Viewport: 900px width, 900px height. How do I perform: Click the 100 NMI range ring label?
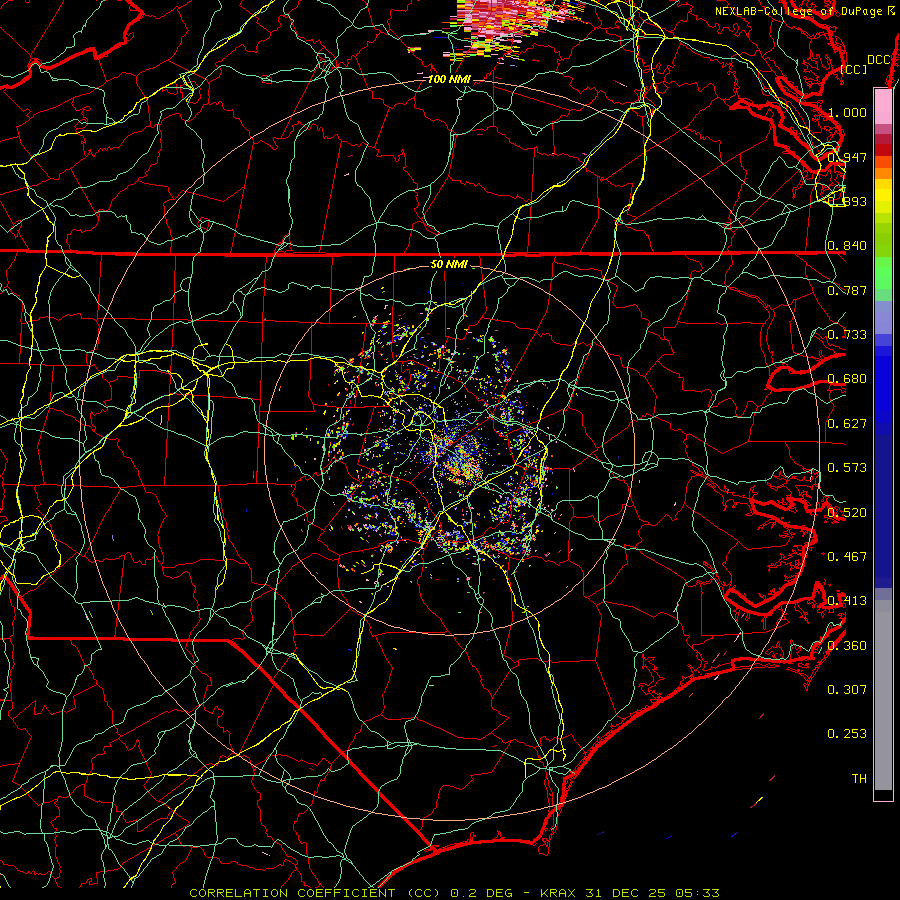click(x=449, y=79)
